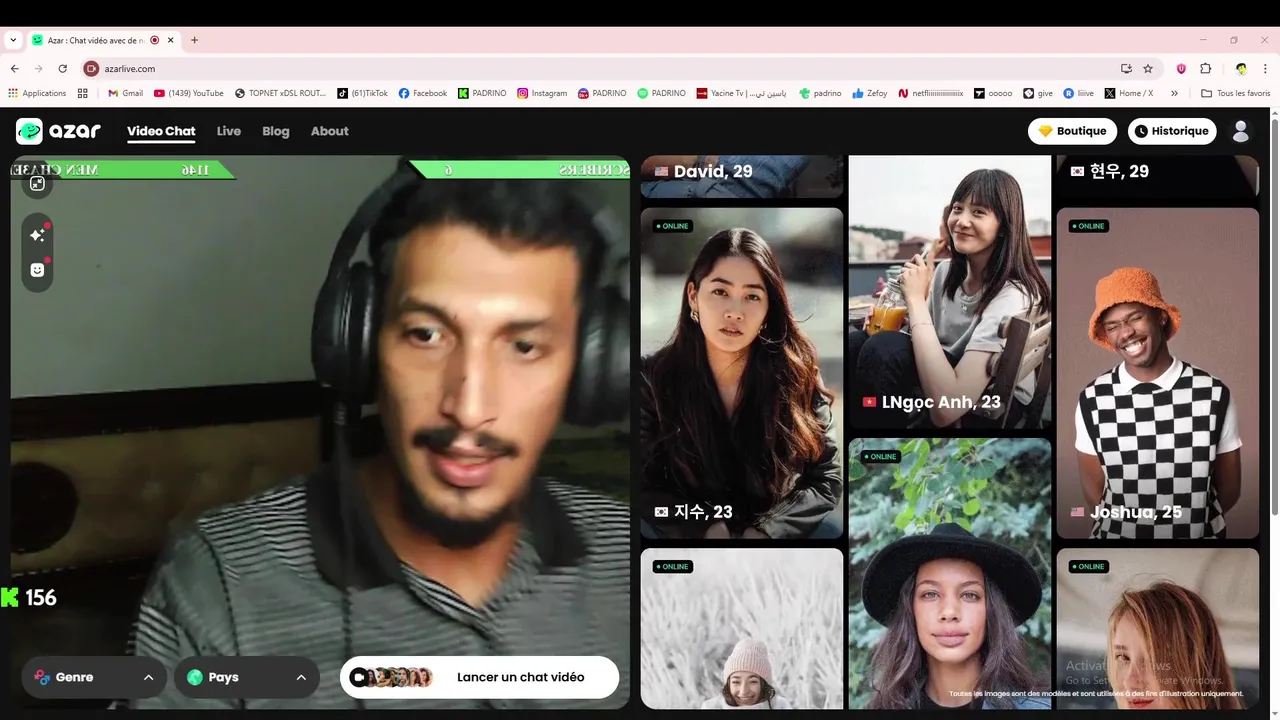Viewport: 1280px width, 720px height.
Task: Open the Tous les favoris folder
Action: tap(1235, 93)
